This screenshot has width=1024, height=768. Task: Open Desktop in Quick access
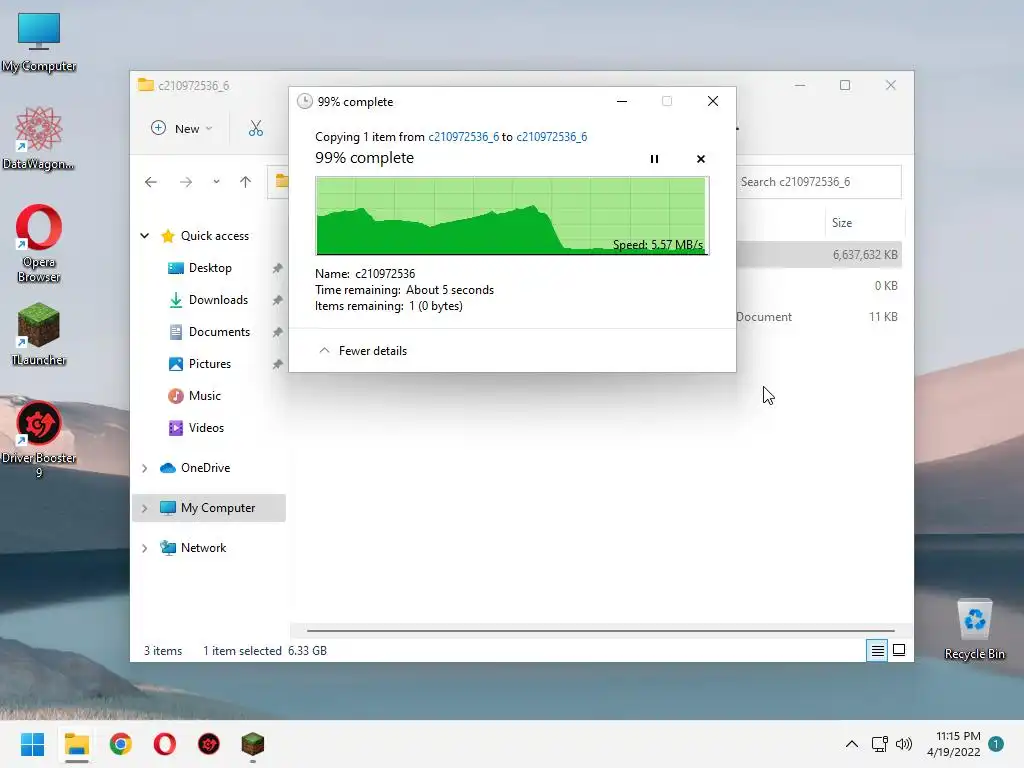click(210, 268)
